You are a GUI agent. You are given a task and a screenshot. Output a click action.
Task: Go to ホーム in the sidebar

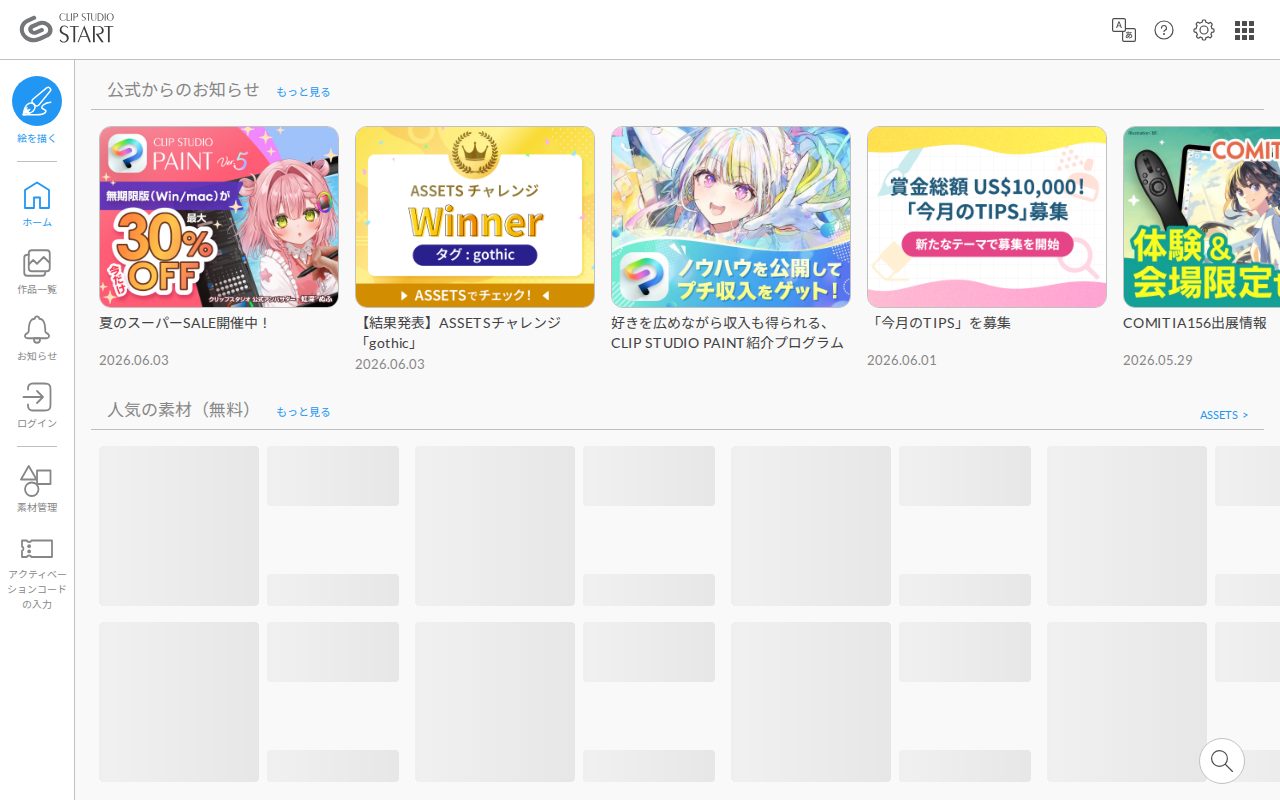point(37,204)
